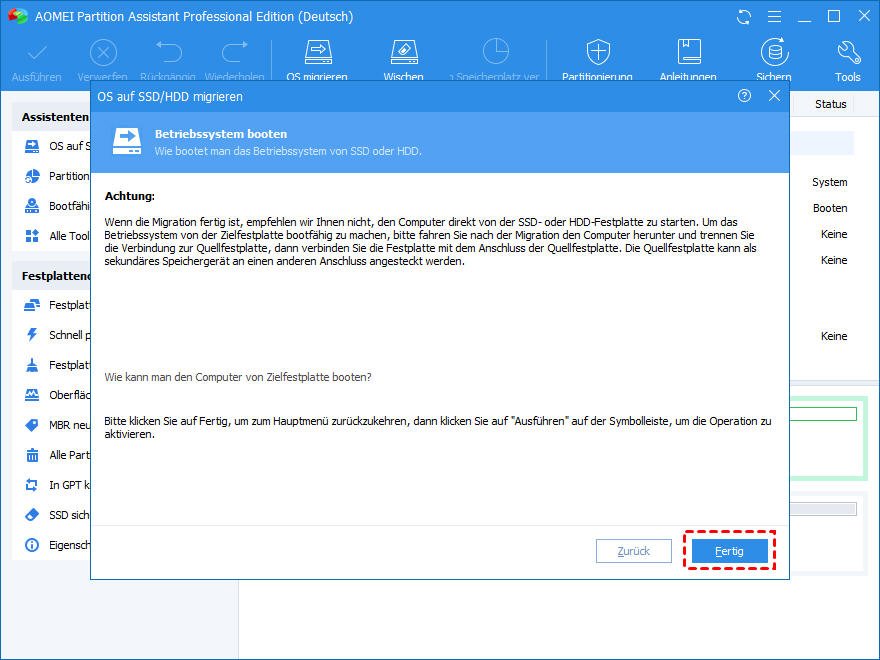Click the first Festplatte sidebar icon under Festplattenoperationen
The image size is (880, 660).
(32, 305)
